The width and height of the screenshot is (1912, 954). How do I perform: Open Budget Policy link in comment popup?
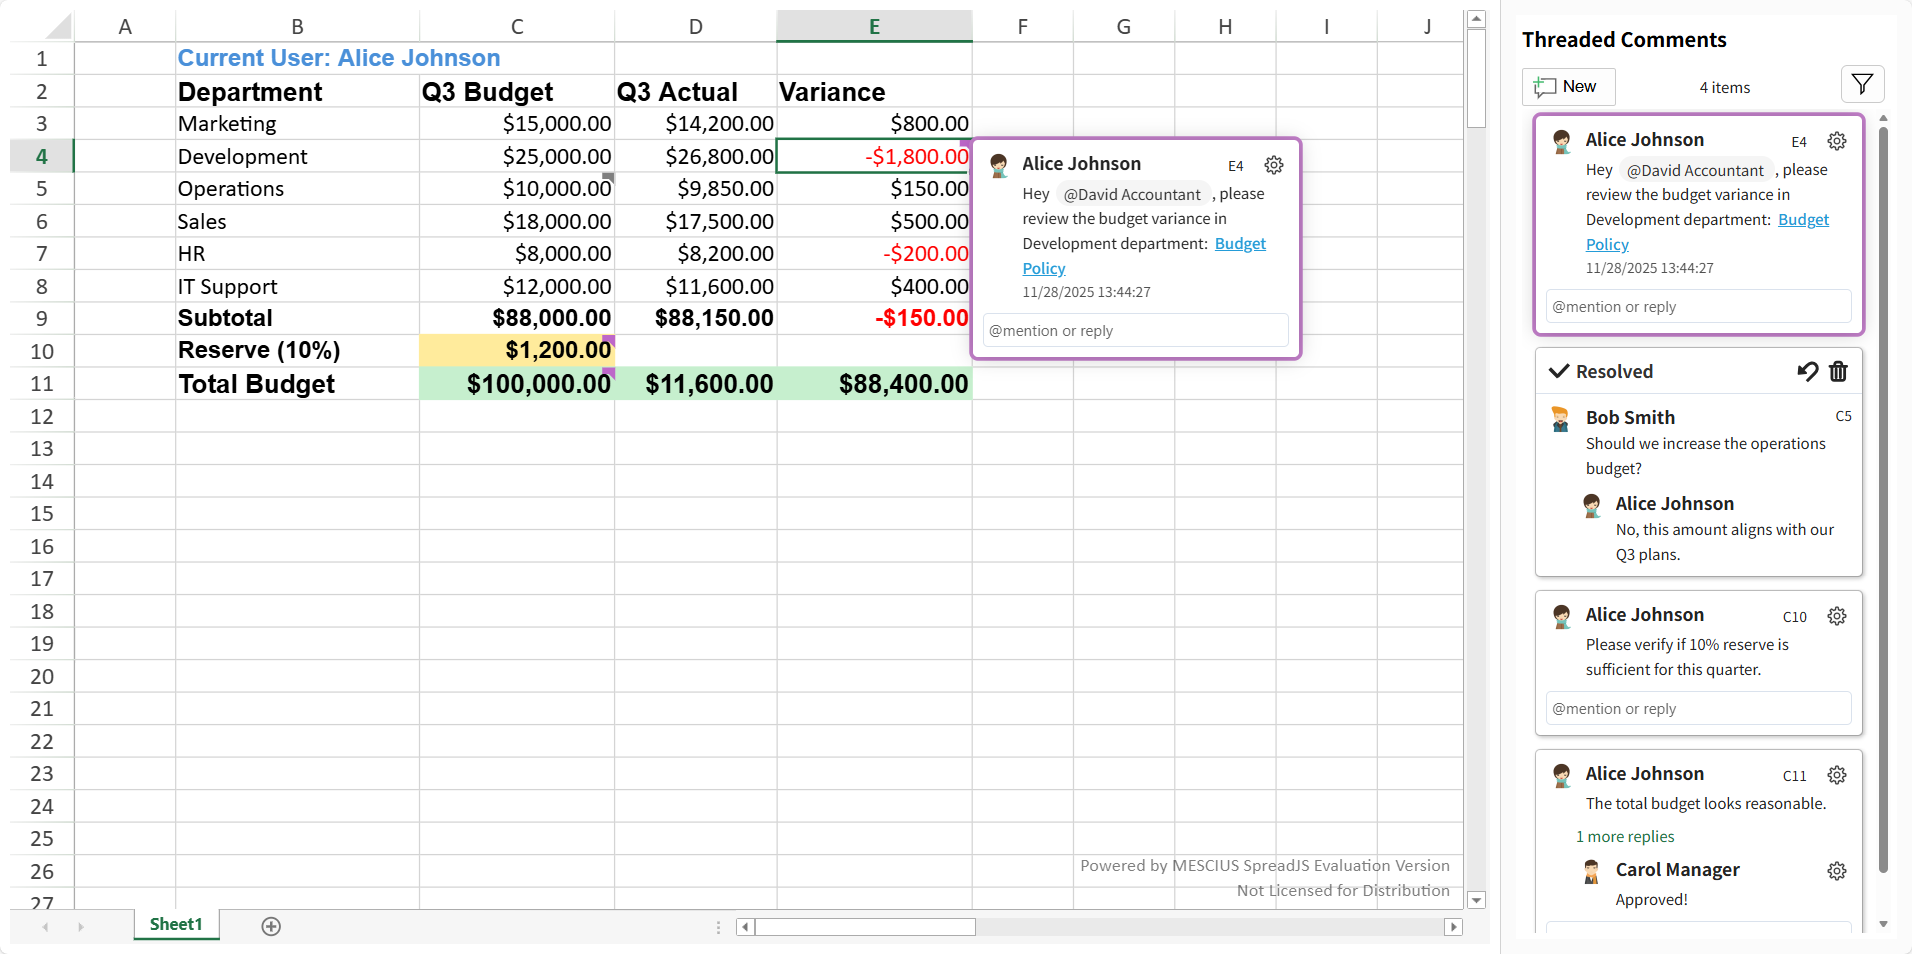point(1239,244)
